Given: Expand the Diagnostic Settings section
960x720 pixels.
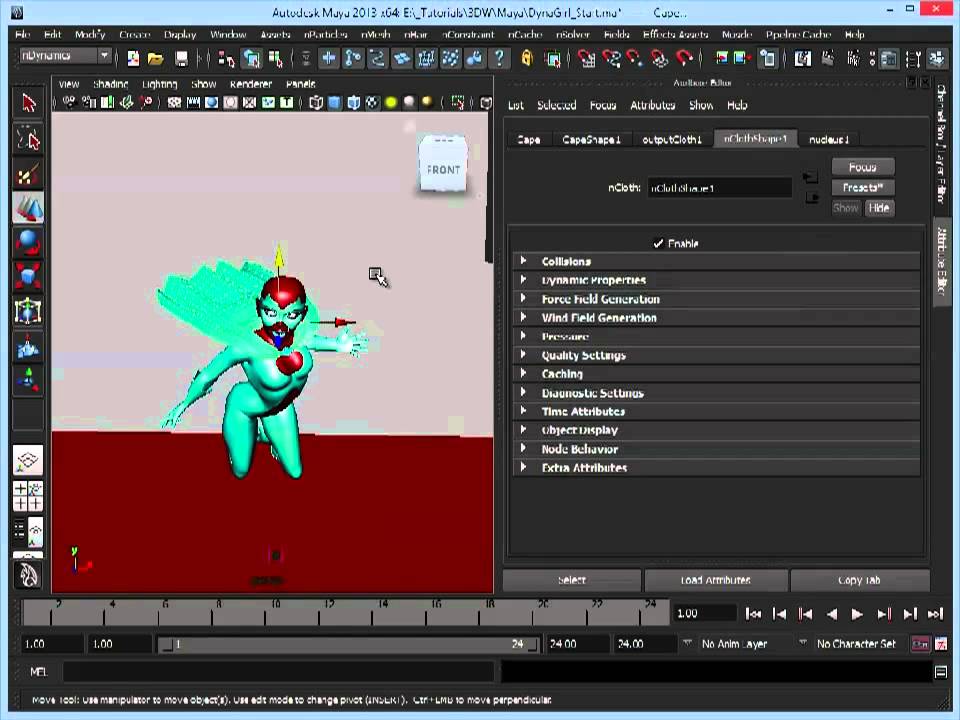Looking at the screenshot, I should 716,392.
